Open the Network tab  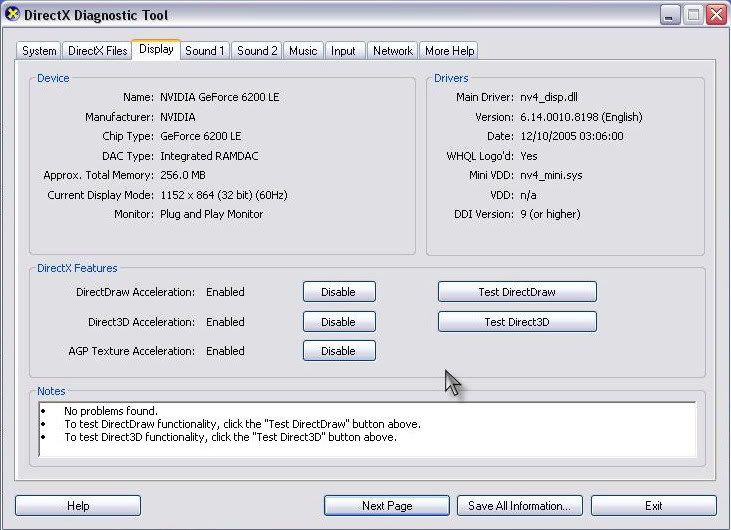pos(393,51)
